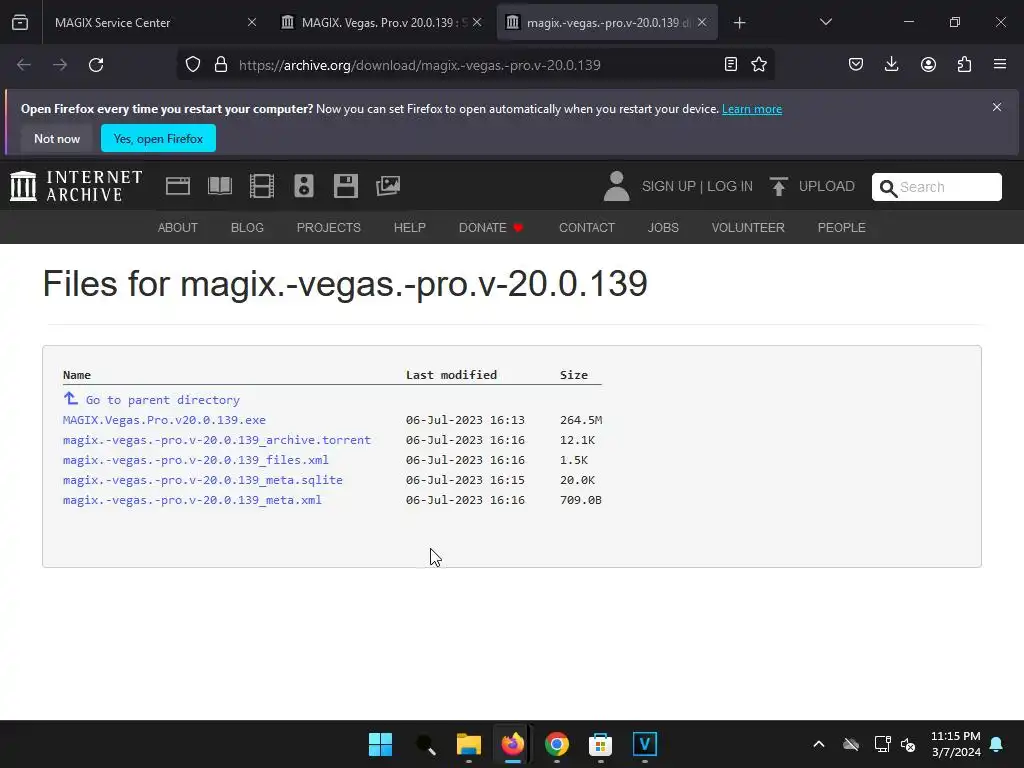Click the SIGN UP link
Screen dimensions: 1024x768
669,186
